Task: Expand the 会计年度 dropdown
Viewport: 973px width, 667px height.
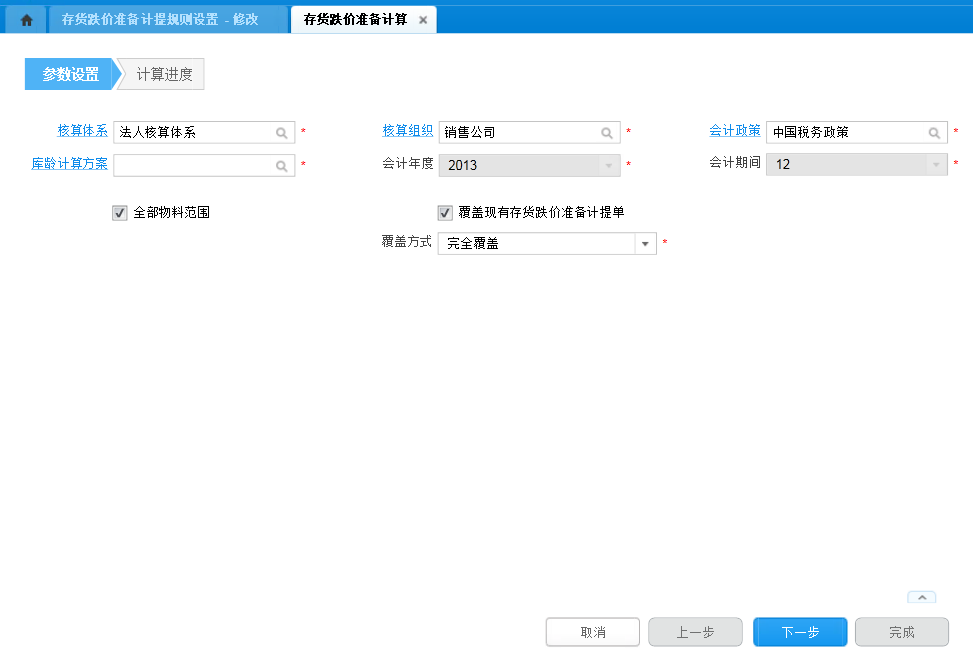Action: pos(607,165)
